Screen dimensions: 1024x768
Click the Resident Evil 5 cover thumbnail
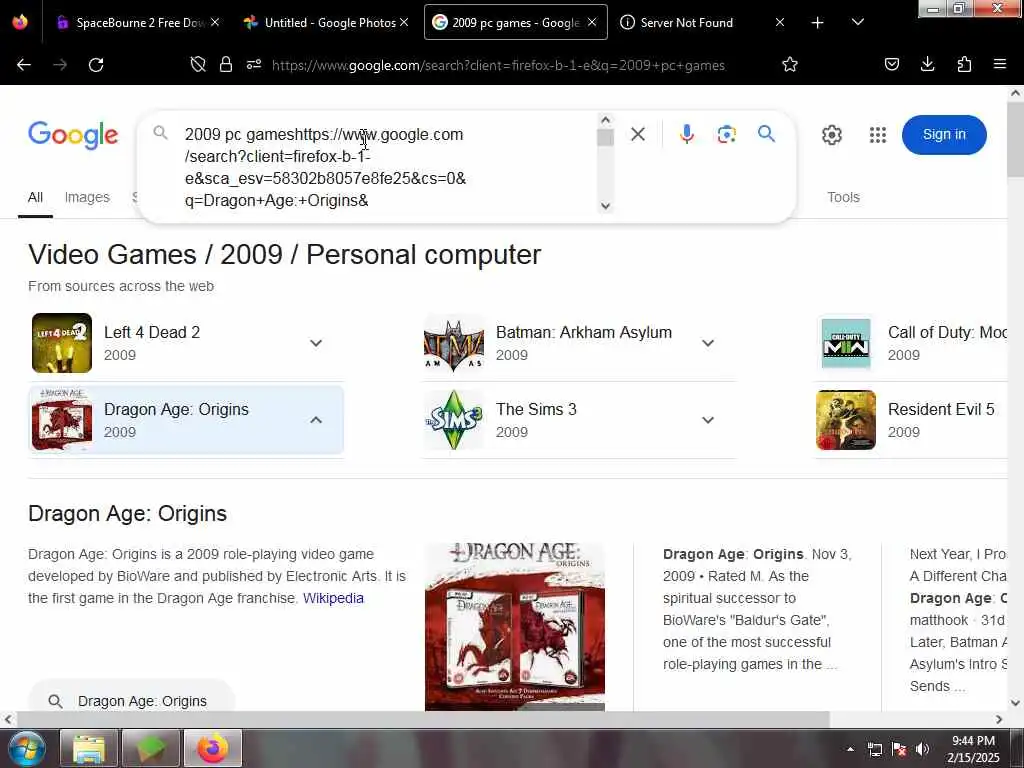pyautogui.click(x=846, y=420)
